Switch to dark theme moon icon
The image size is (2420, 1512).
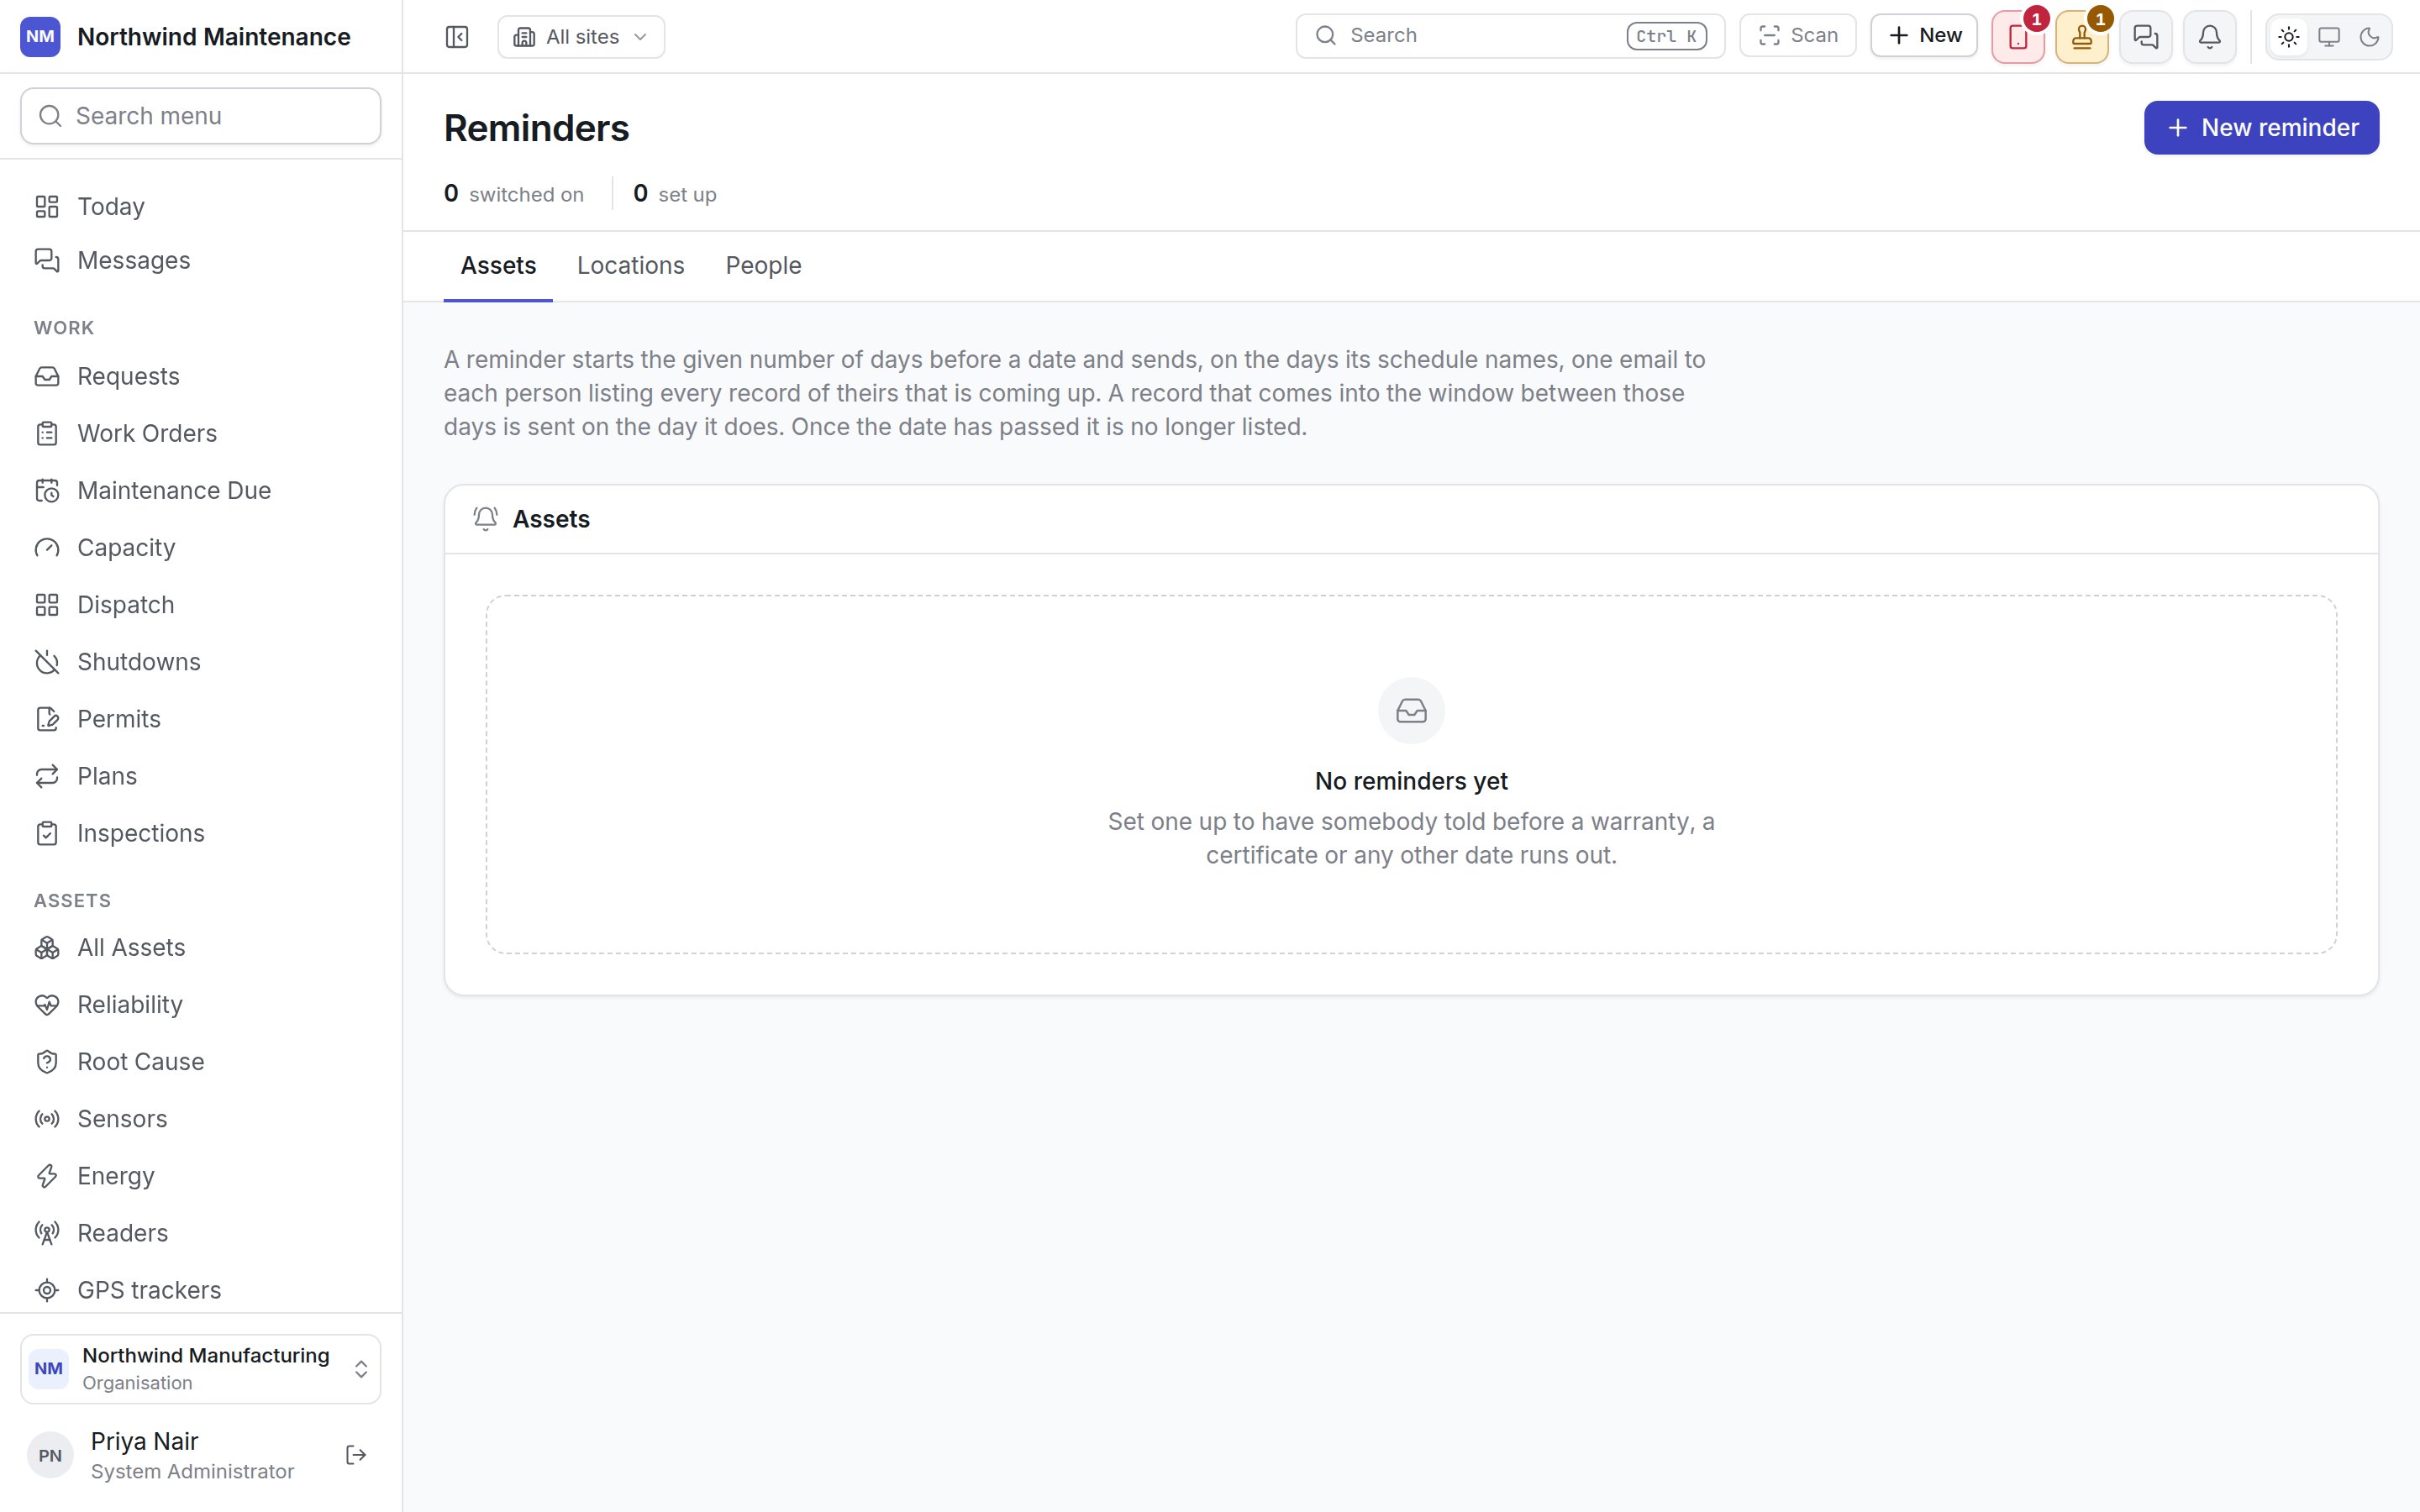point(2369,37)
